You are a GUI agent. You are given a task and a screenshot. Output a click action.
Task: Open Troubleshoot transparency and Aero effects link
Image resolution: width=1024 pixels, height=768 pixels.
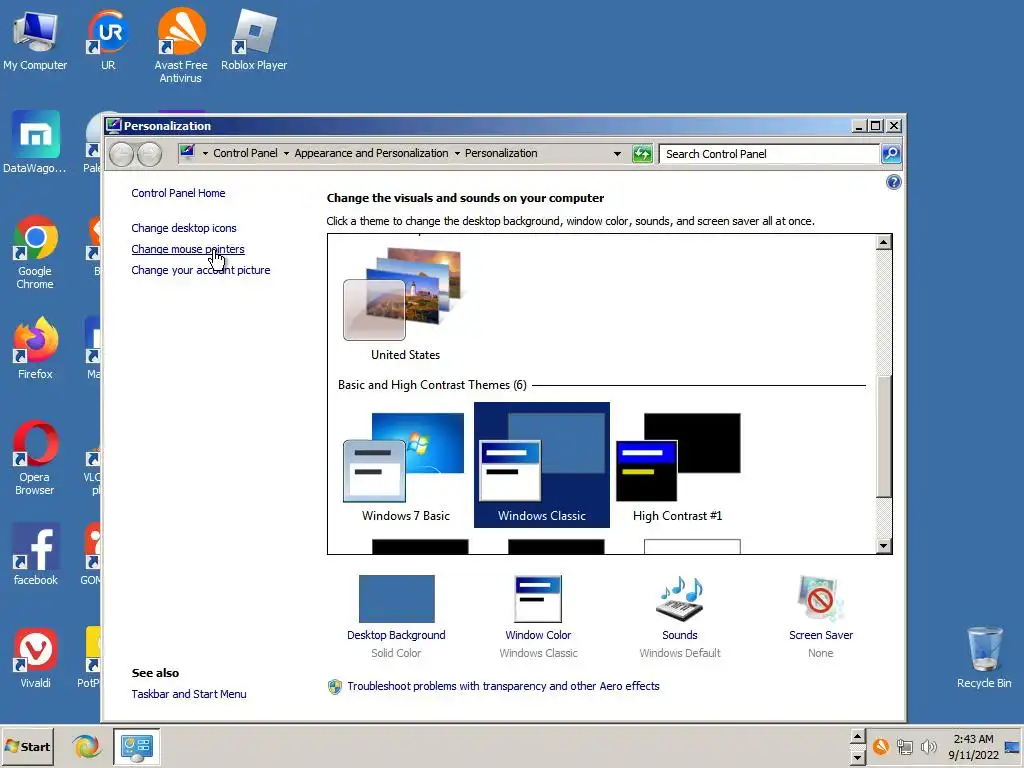(x=503, y=686)
